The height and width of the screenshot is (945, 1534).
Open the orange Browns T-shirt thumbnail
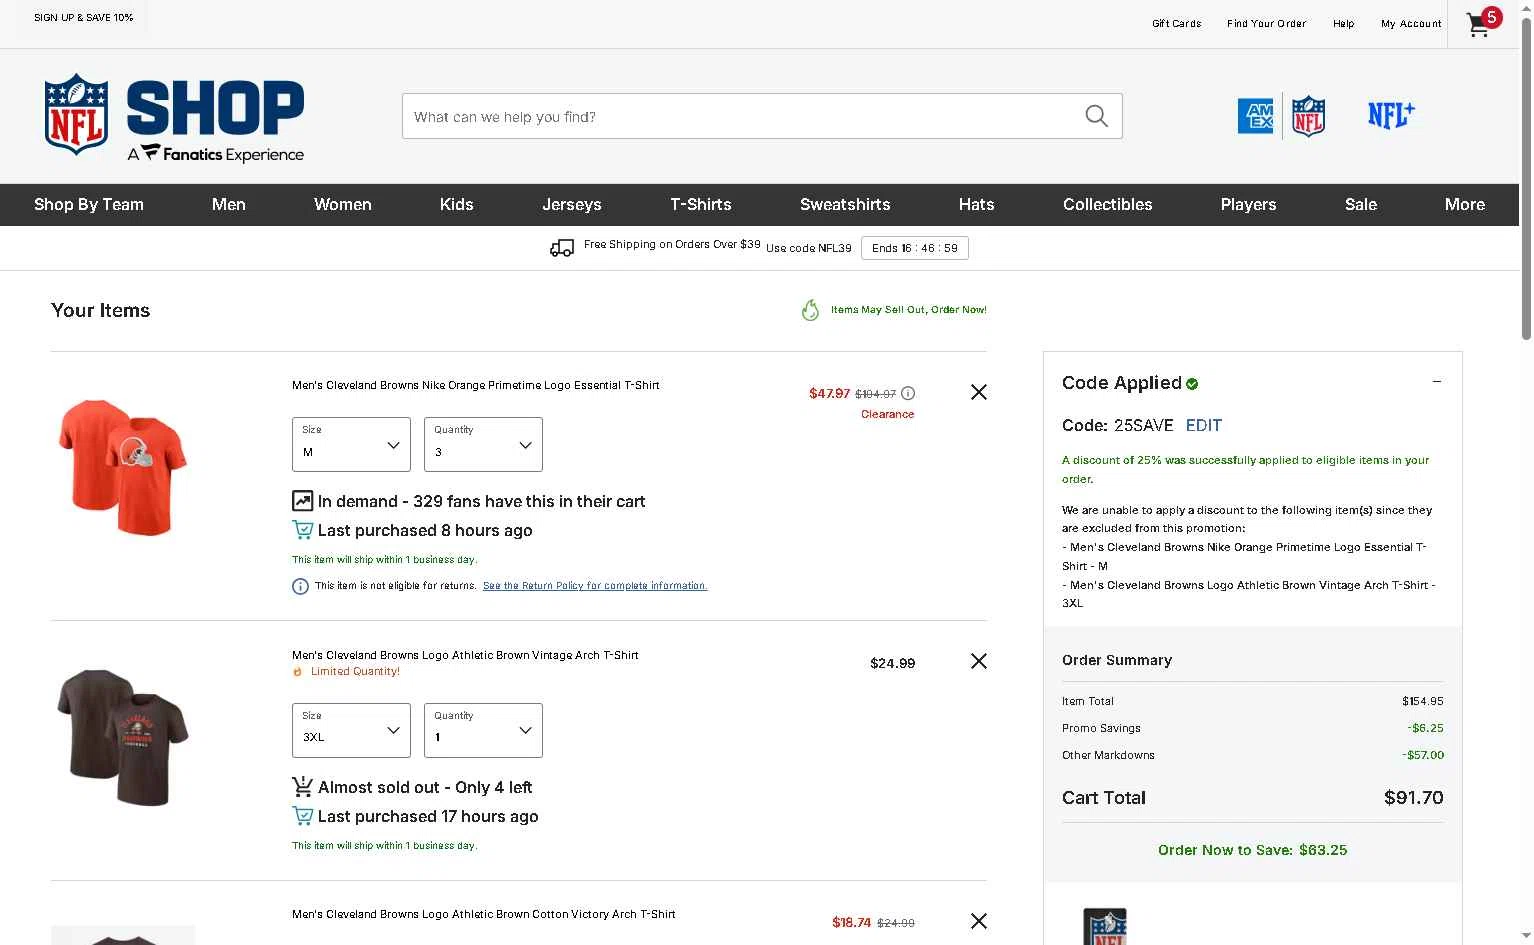pos(123,467)
